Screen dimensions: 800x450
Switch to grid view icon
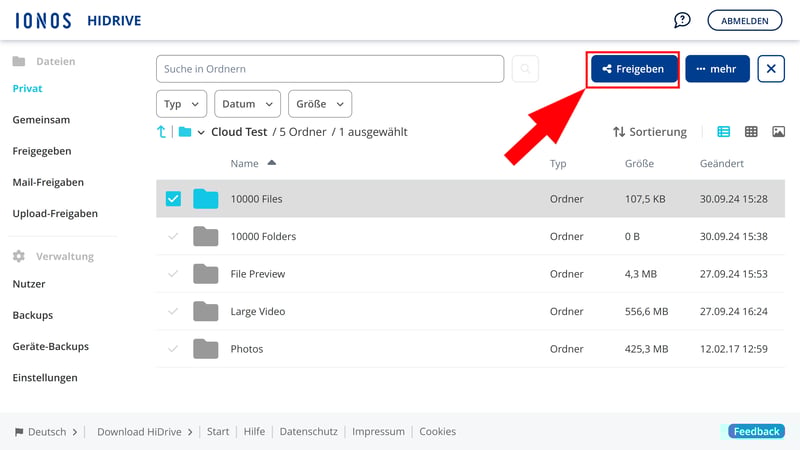point(751,132)
